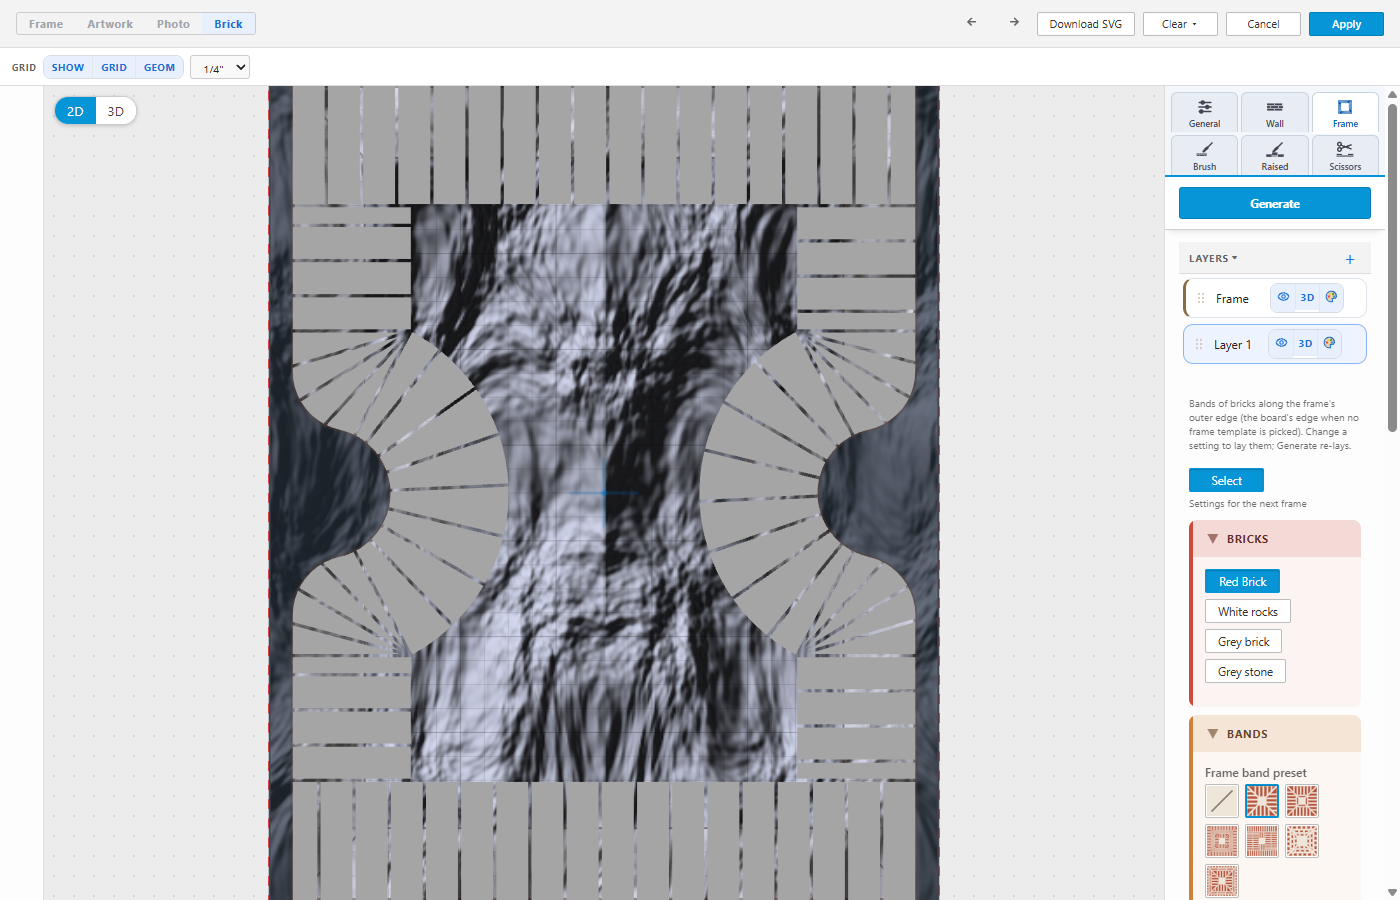1400x900 pixels.
Task: Click the Generate button
Action: pyautogui.click(x=1275, y=203)
